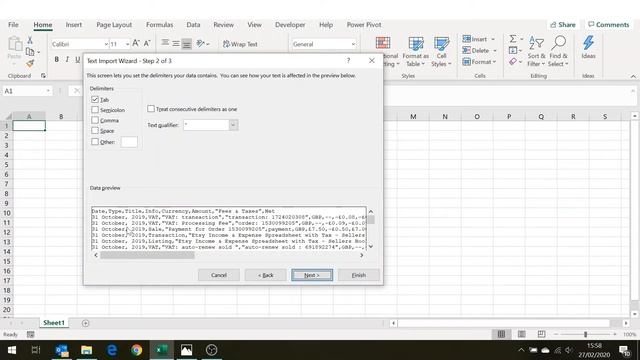Viewport: 640px width, 360px height.
Task: Click the Delete cells icon
Action: (x=467, y=50)
